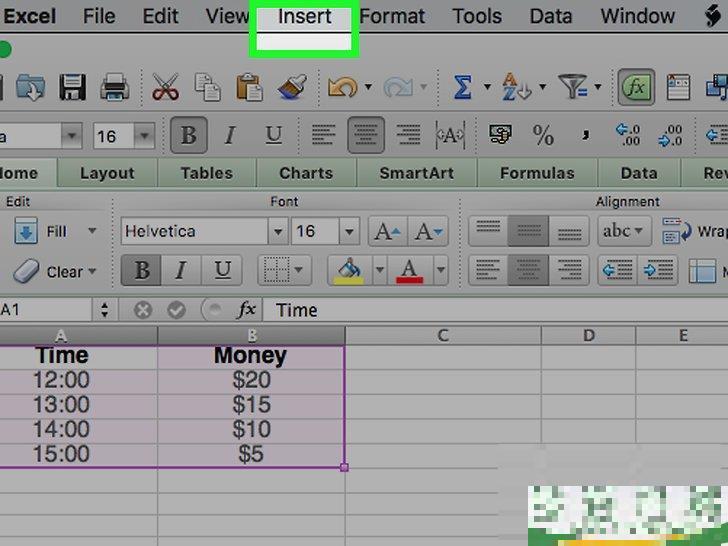Switch to the Charts ribbon tab
This screenshot has width=728, height=546.
306,173
